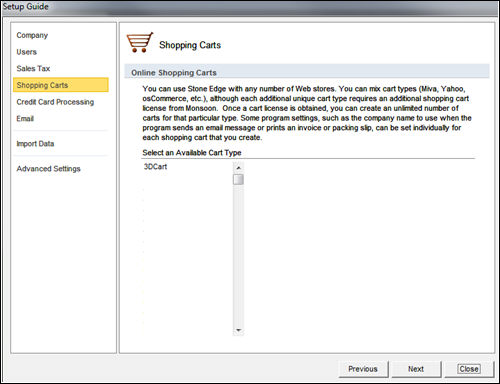Select the highlighted Shopping Carts sidebar item
Image resolution: width=500 pixels, height=384 pixels.
click(61, 85)
